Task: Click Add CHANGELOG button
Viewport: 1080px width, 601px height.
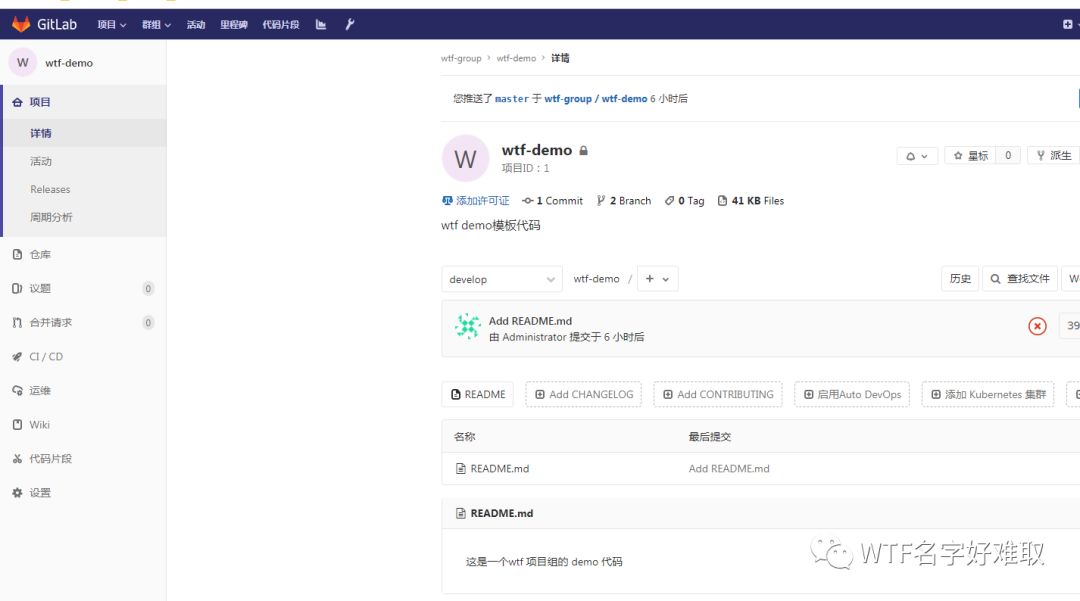Action: tap(584, 394)
